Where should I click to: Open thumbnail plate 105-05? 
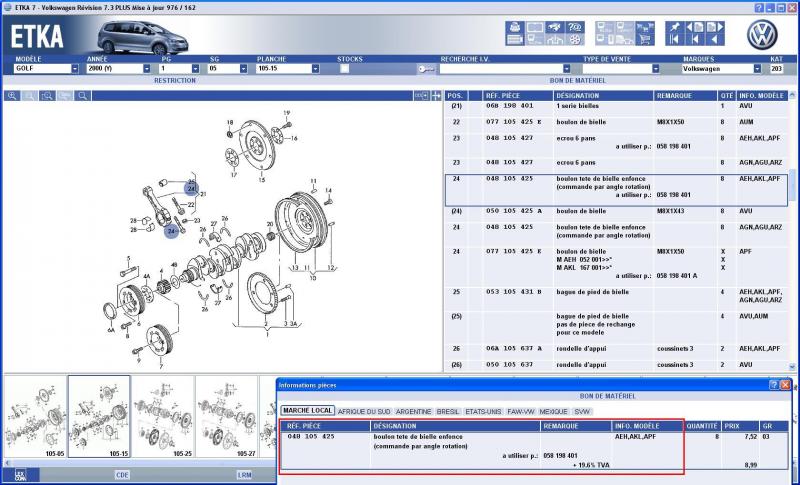pos(36,417)
